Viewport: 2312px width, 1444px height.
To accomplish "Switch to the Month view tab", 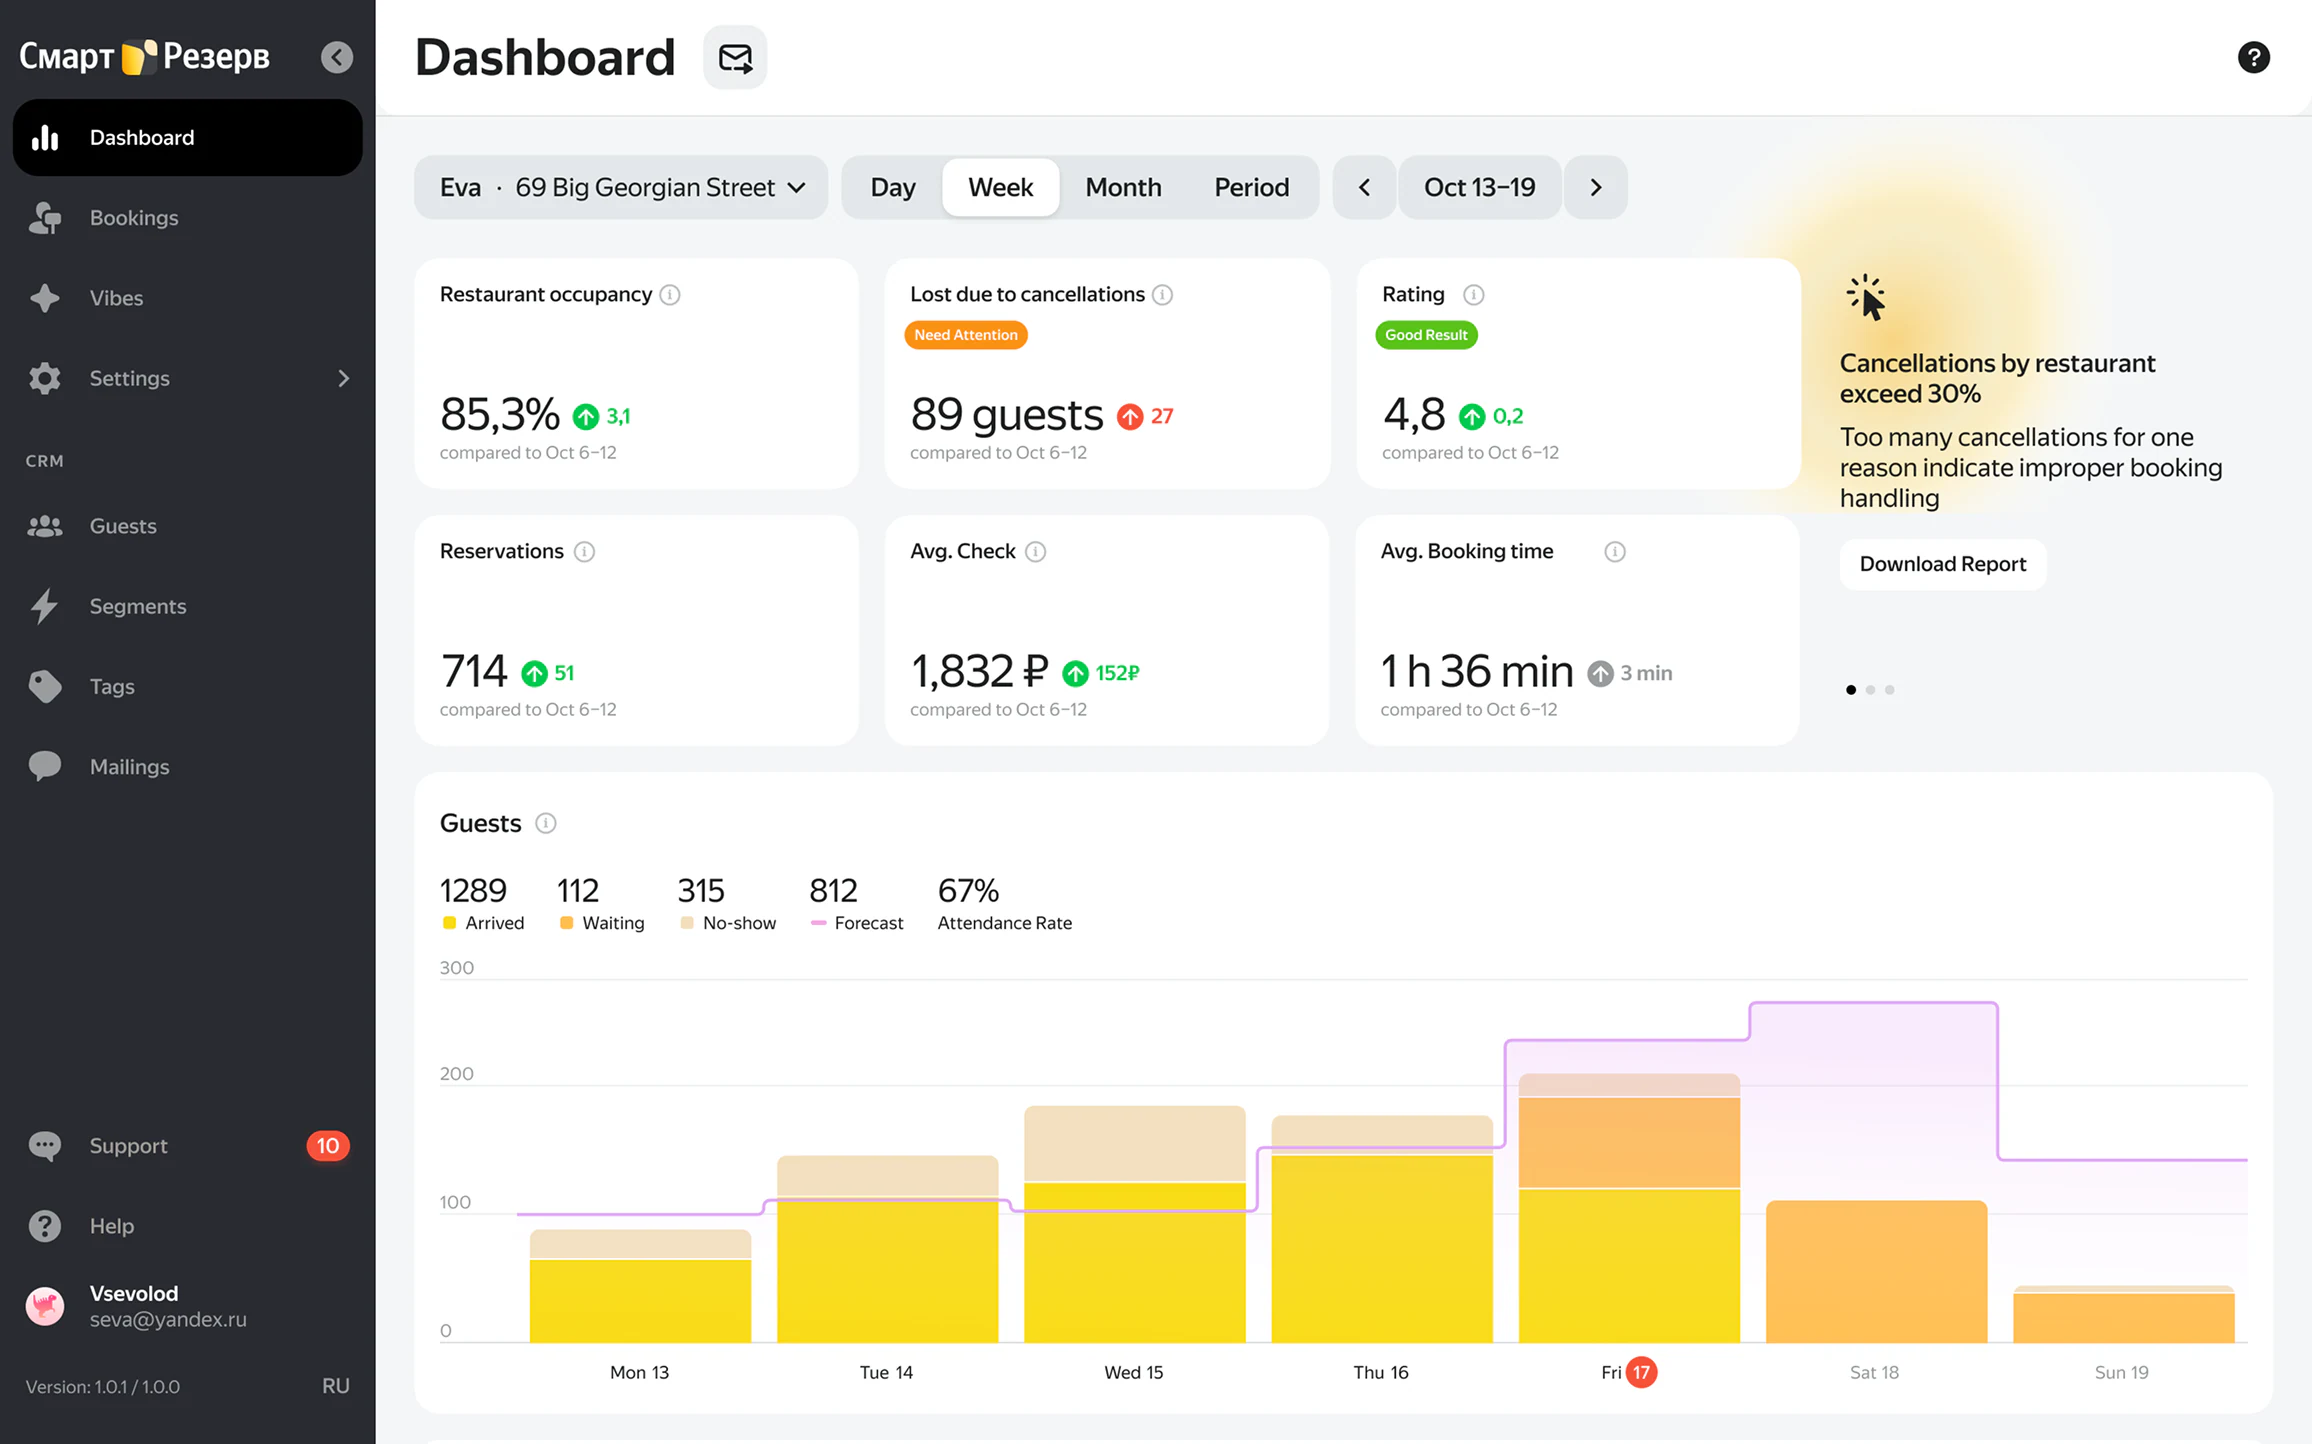I will (1123, 187).
